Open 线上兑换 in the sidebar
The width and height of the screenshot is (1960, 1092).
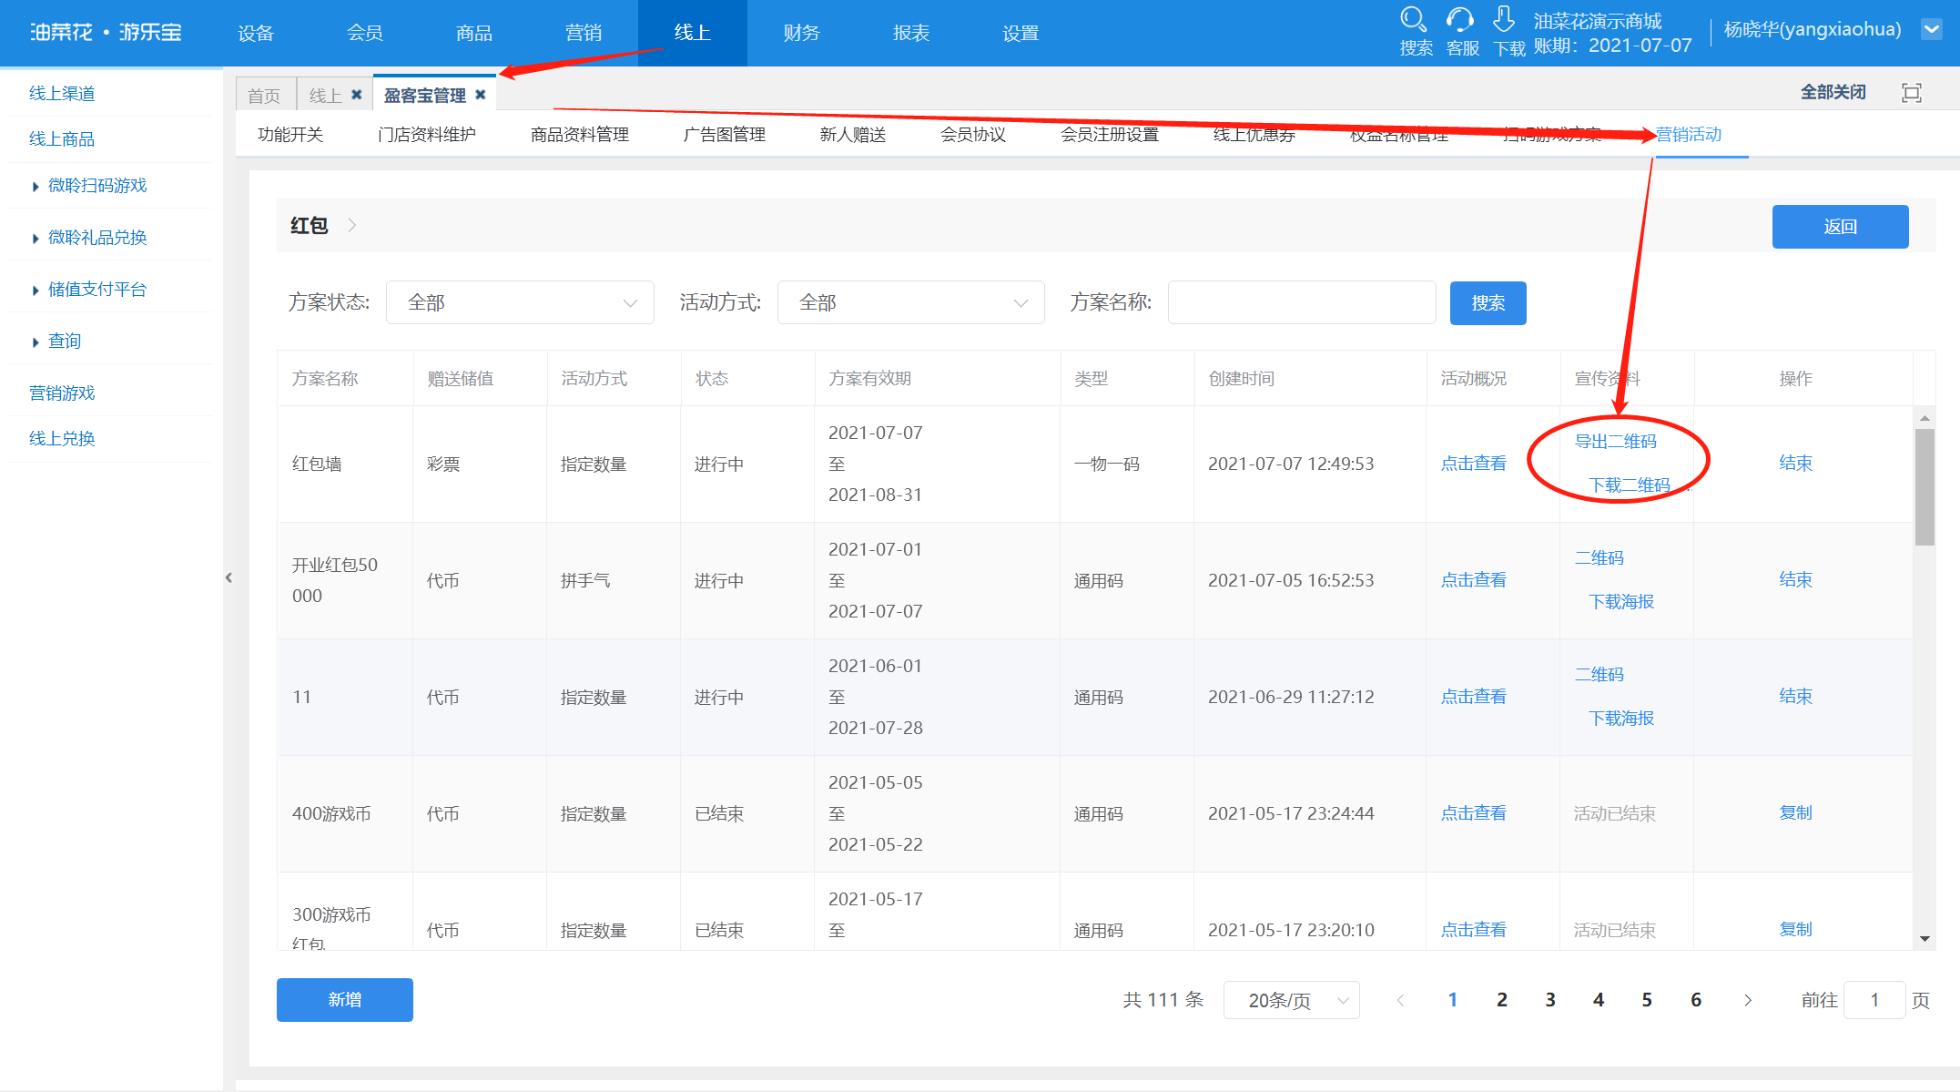pyautogui.click(x=62, y=438)
